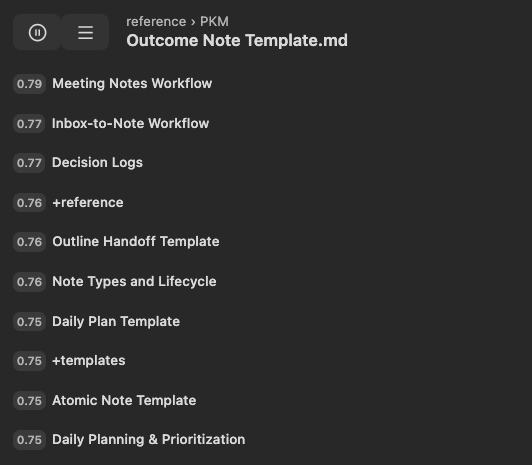This screenshot has width=532, height=465.
Task: Select the +templates entry
Action: pyautogui.click(x=89, y=361)
